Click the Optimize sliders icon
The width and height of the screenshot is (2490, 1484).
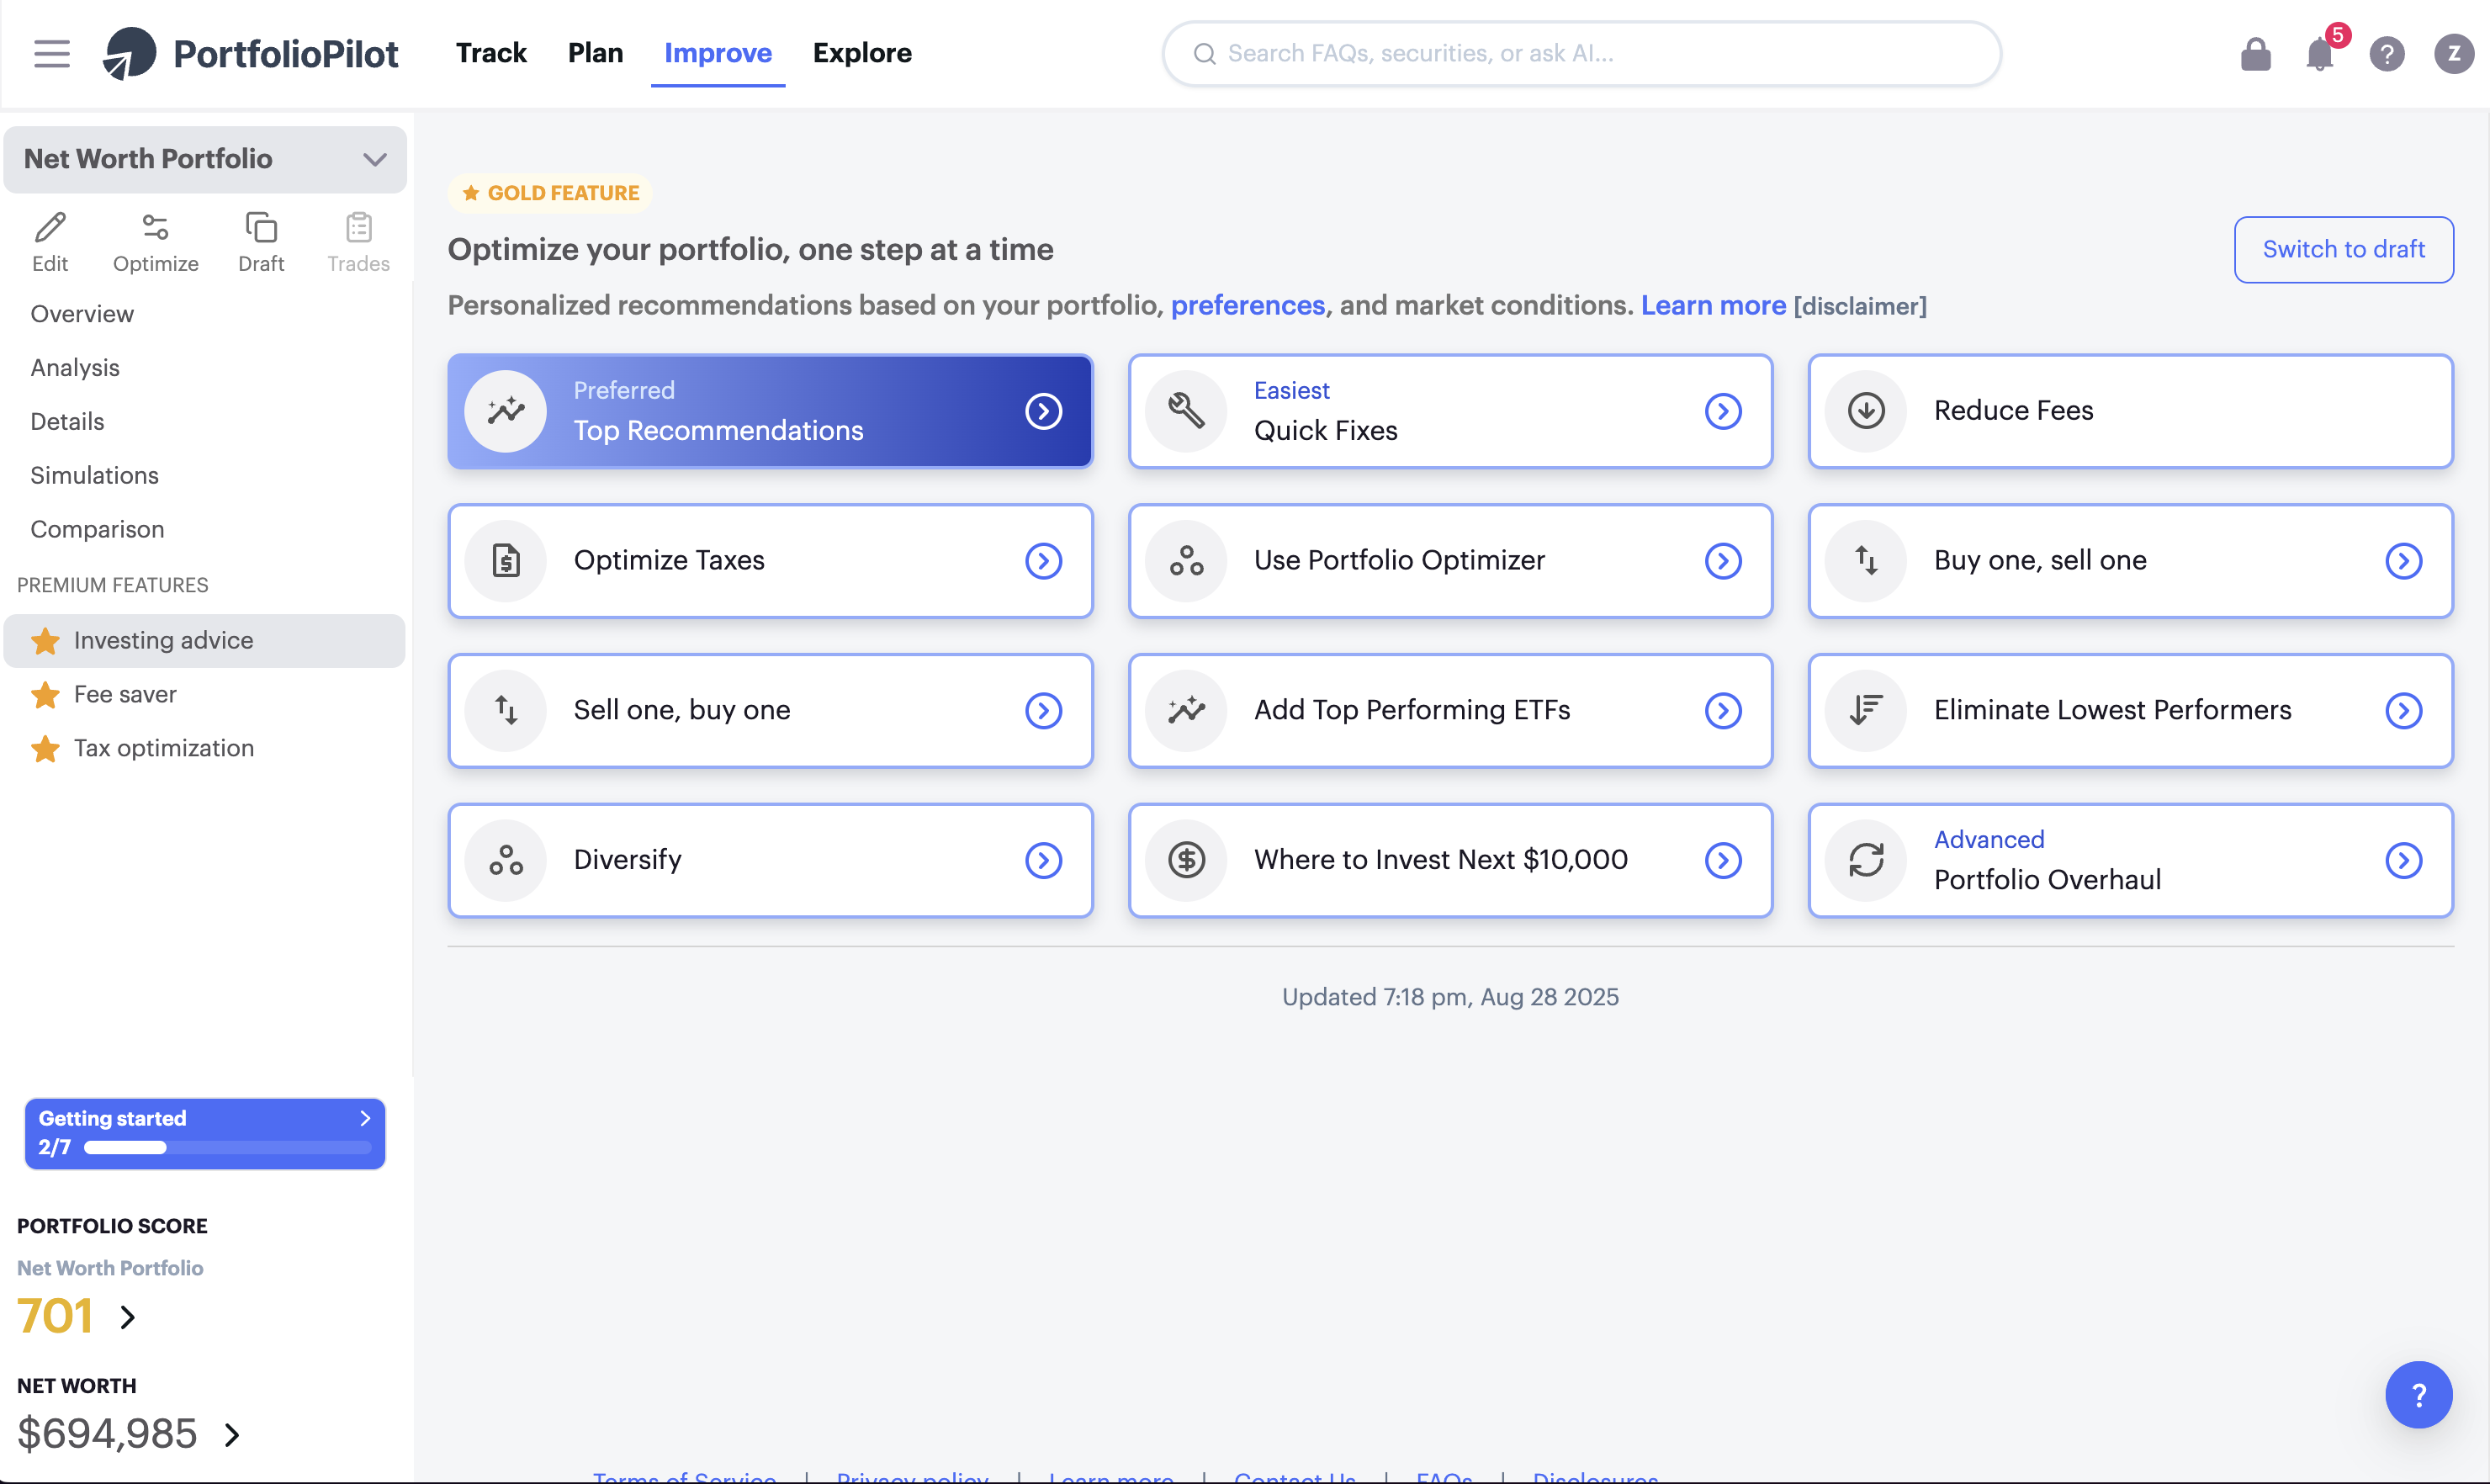point(155,227)
